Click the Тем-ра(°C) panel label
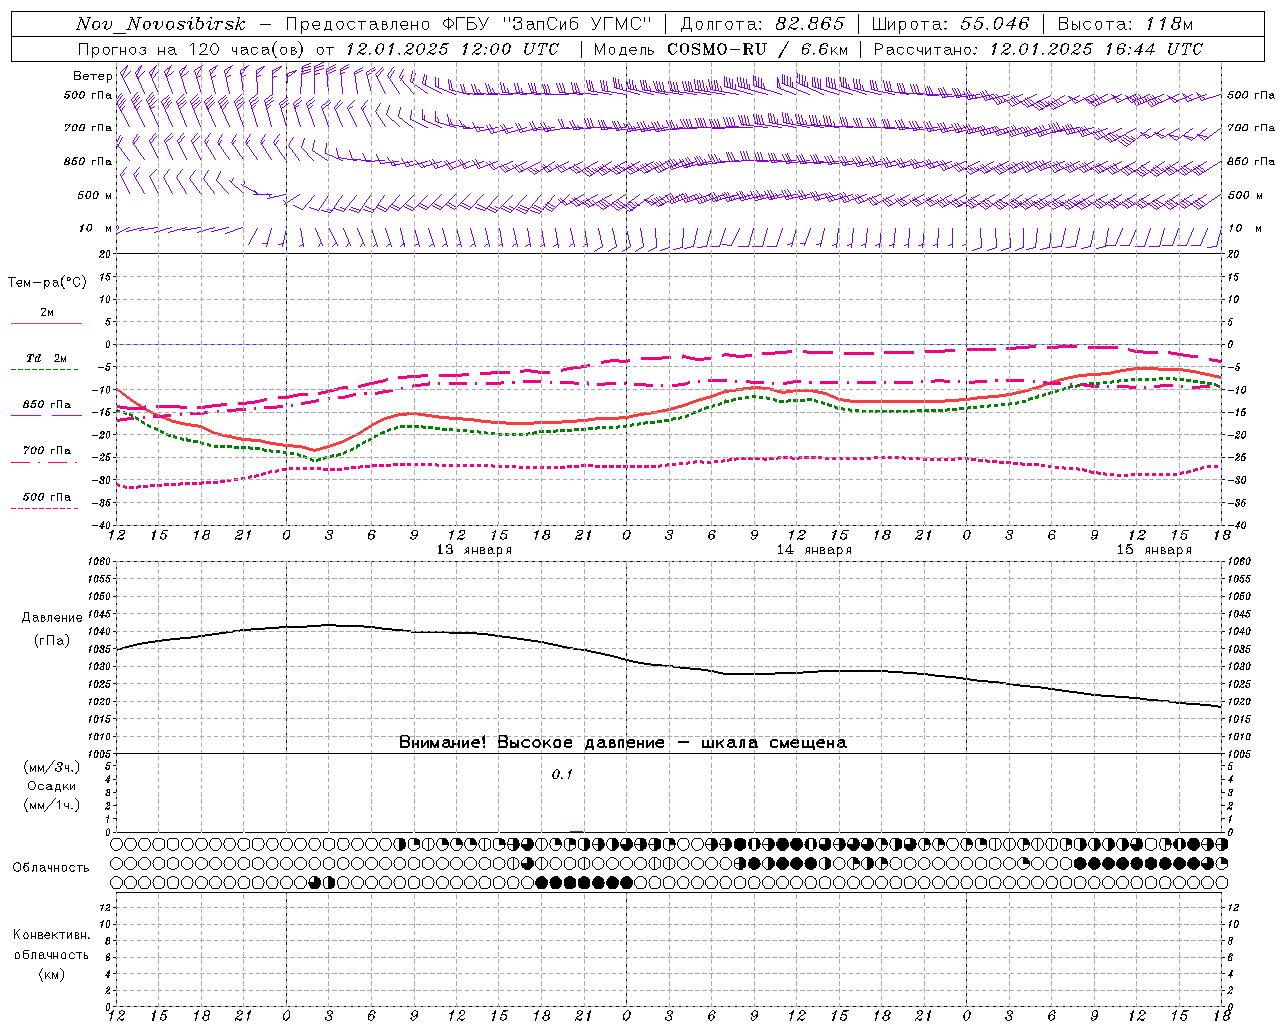 pos(47,283)
